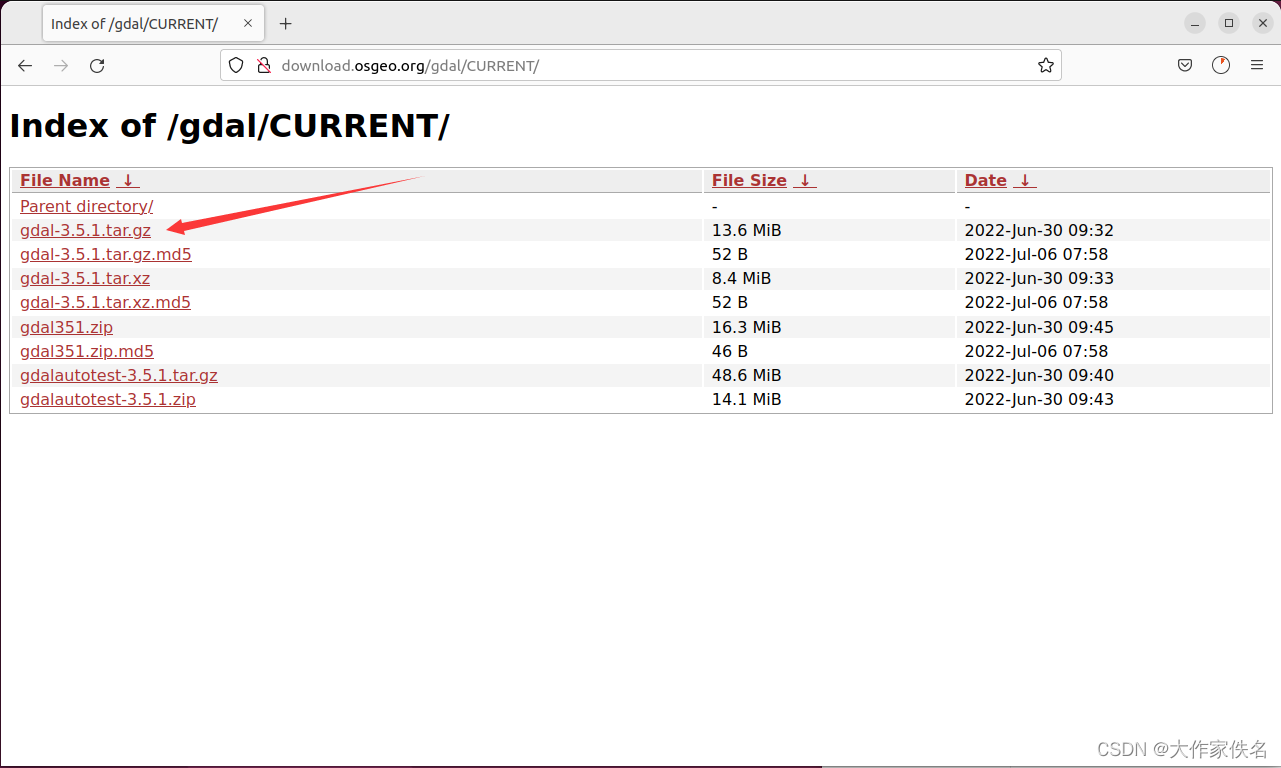The width and height of the screenshot is (1281, 768).
Task: Go forward with the forward arrow
Action: pyautogui.click(x=61, y=66)
